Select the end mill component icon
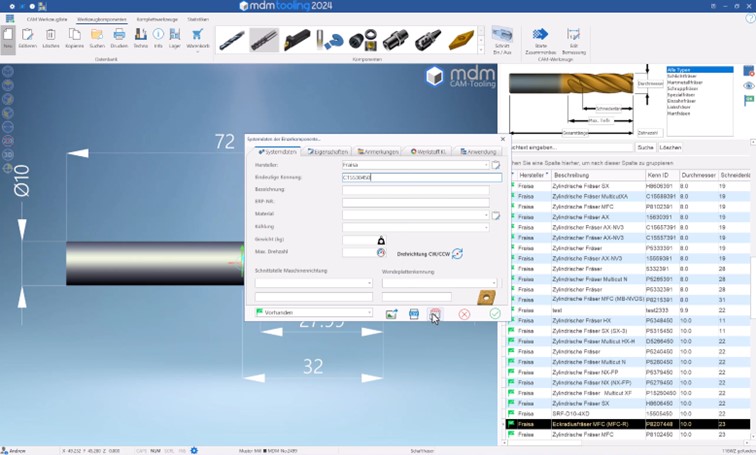Screen dimensions: 756x455 click(264, 40)
